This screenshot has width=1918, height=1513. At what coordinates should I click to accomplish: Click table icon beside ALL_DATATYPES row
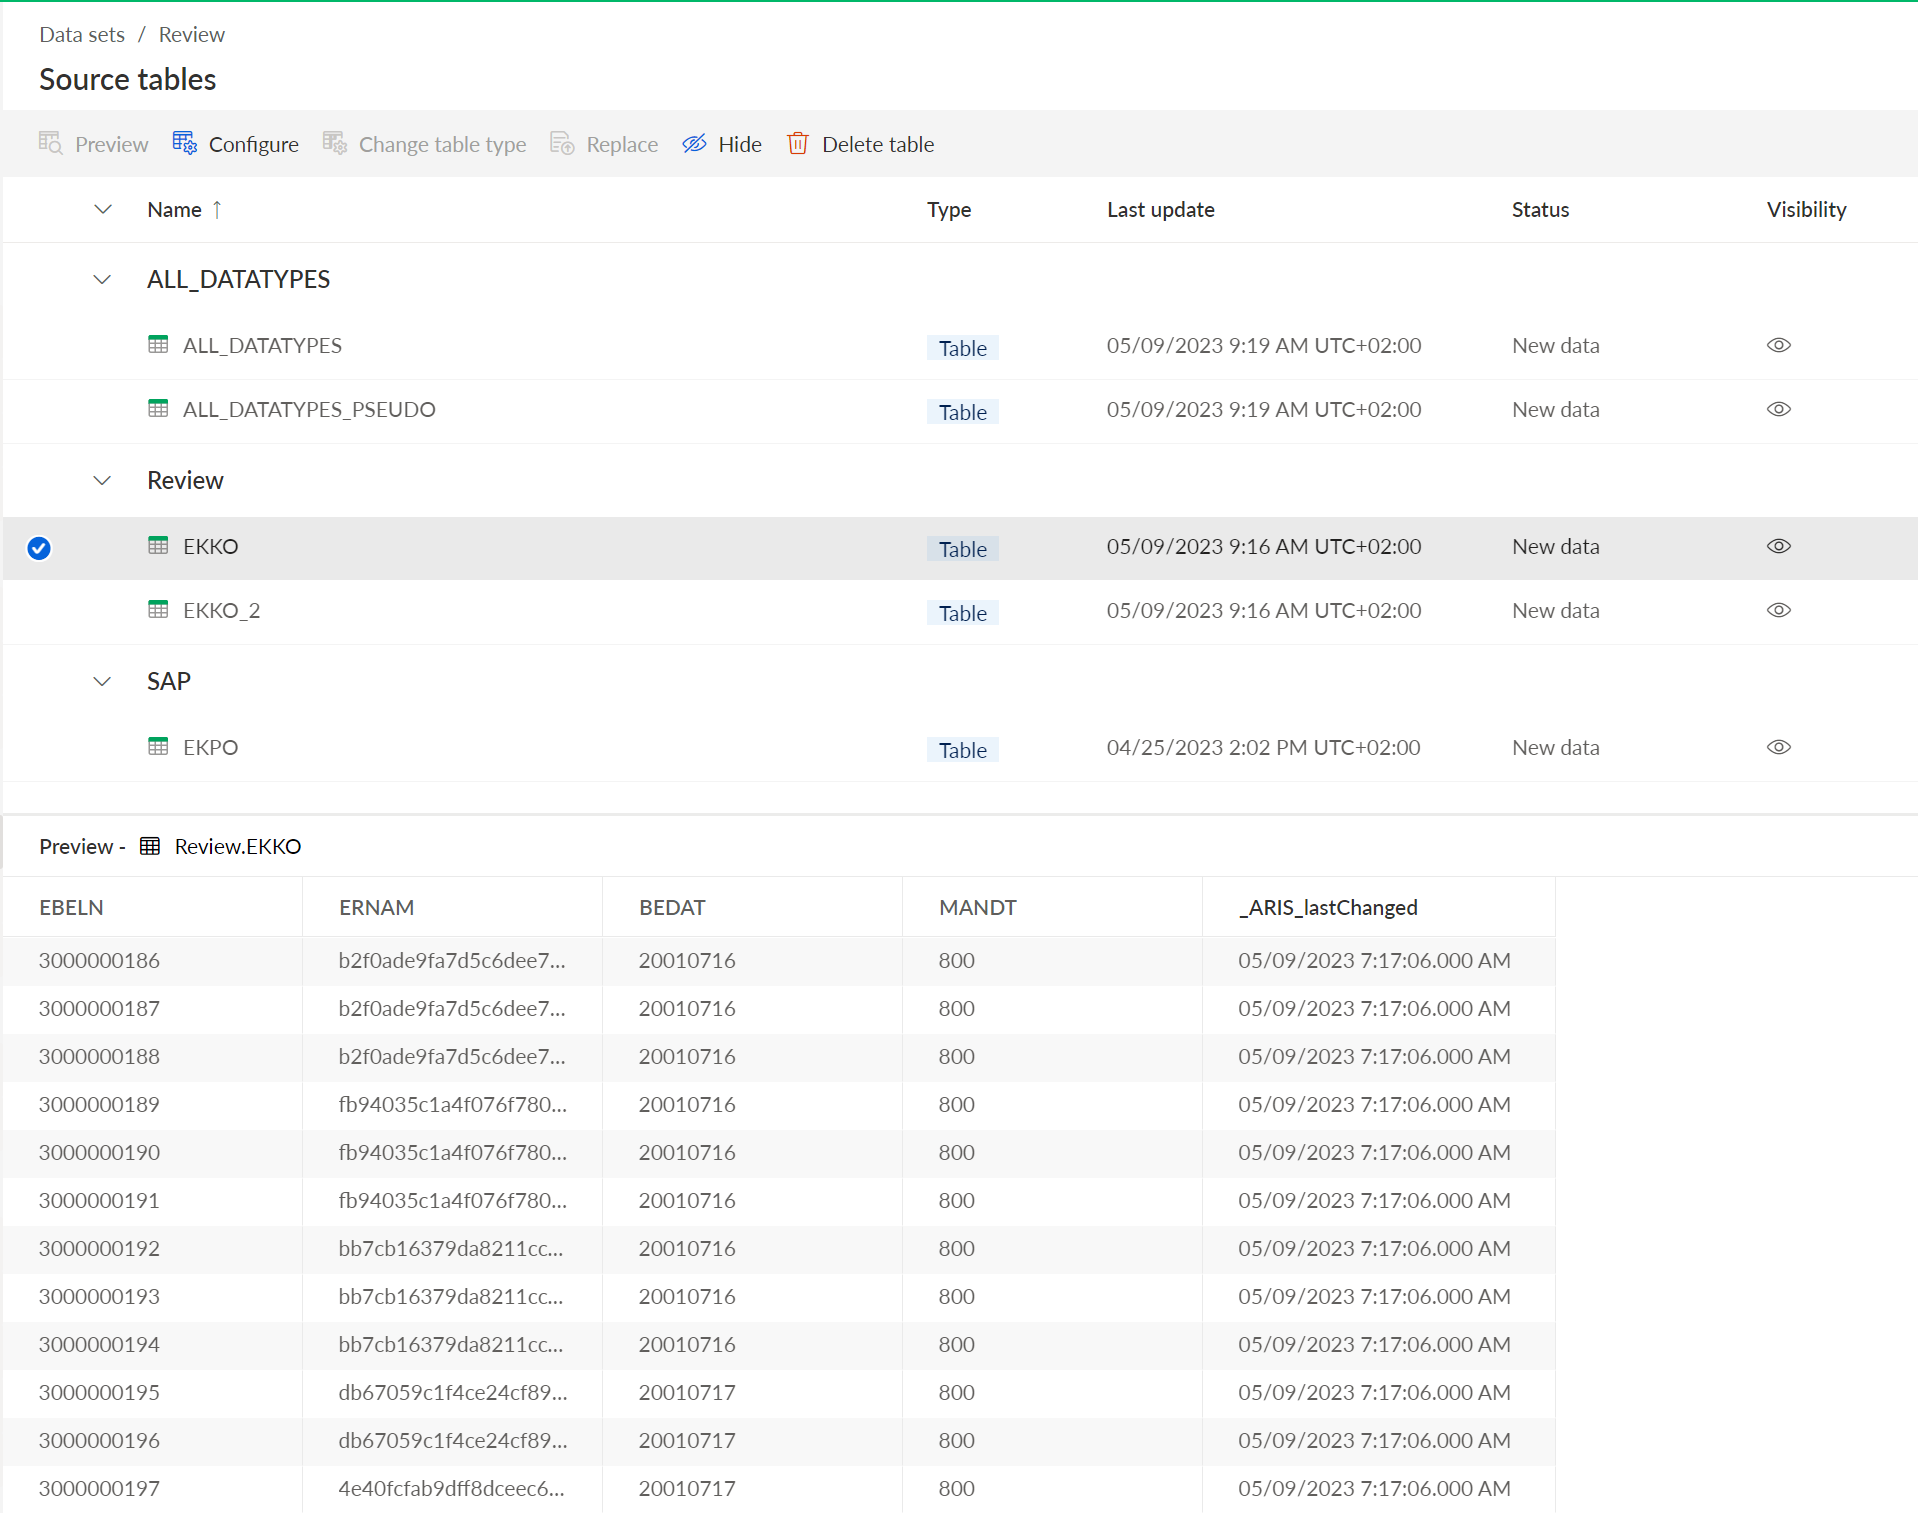158,345
